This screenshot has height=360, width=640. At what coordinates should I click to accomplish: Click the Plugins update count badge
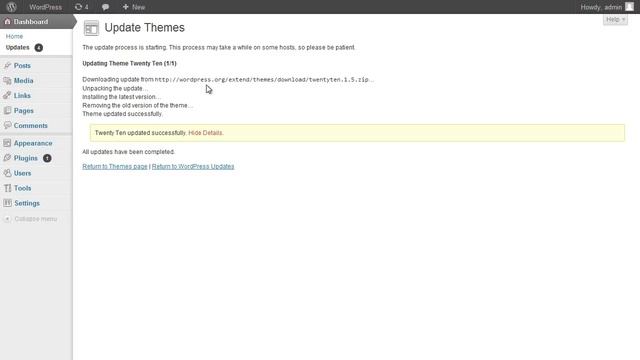click(47, 158)
